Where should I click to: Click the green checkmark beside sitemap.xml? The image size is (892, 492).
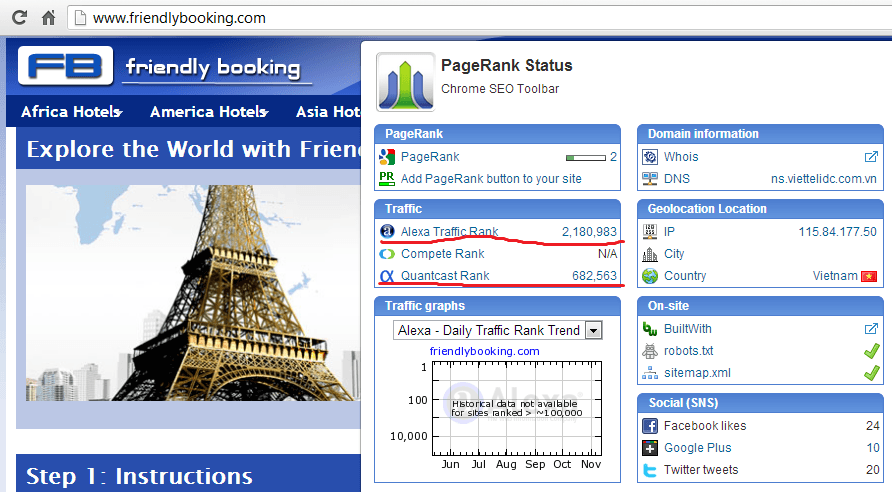coord(871,373)
